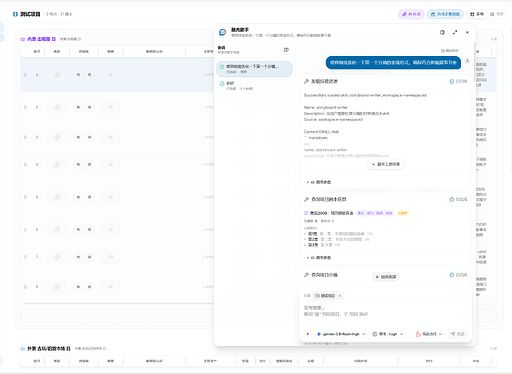Click the blue user message bubble
This screenshot has width=512, height=374.
point(393,63)
